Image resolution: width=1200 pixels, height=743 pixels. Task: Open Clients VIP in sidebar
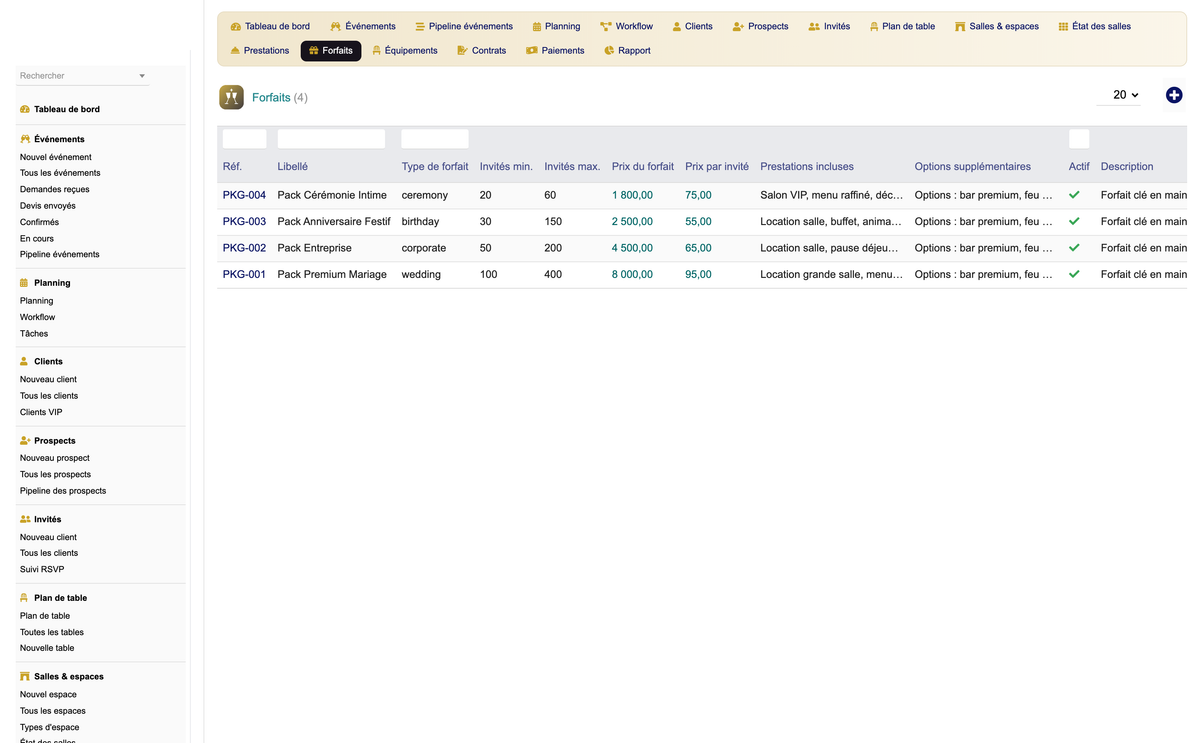(41, 412)
